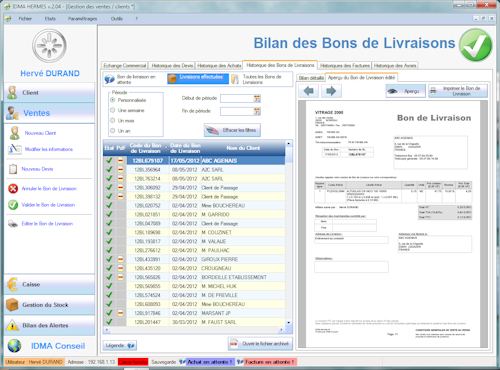Open Caisse via the euro icon
The image size is (500, 370).
click(x=12, y=284)
